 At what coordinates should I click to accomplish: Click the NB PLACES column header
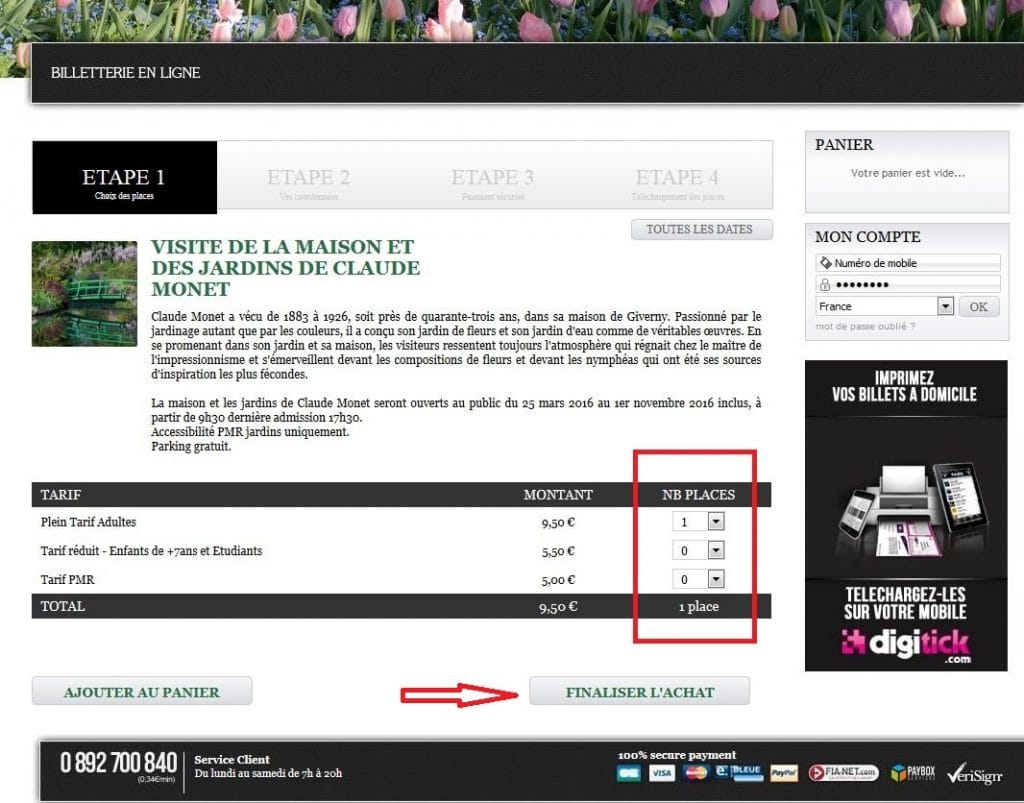click(698, 495)
